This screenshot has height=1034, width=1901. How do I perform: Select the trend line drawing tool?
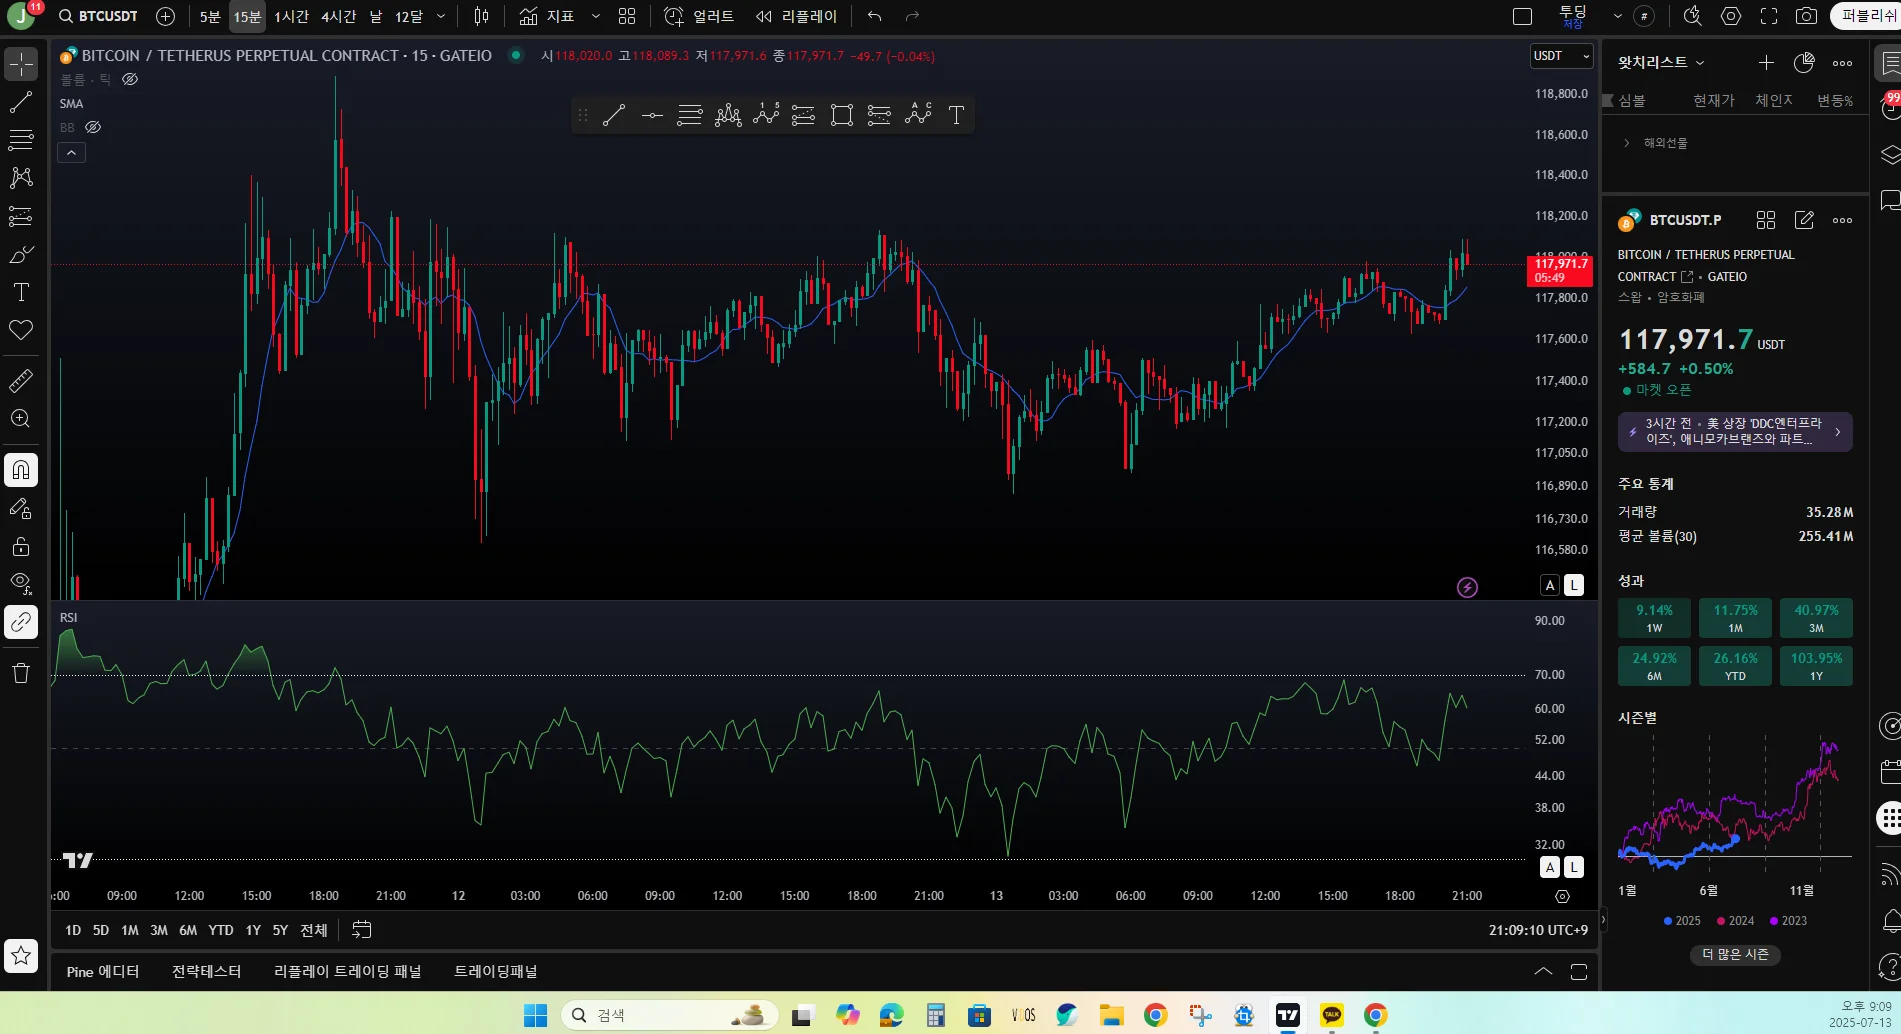click(x=21, y=102)
